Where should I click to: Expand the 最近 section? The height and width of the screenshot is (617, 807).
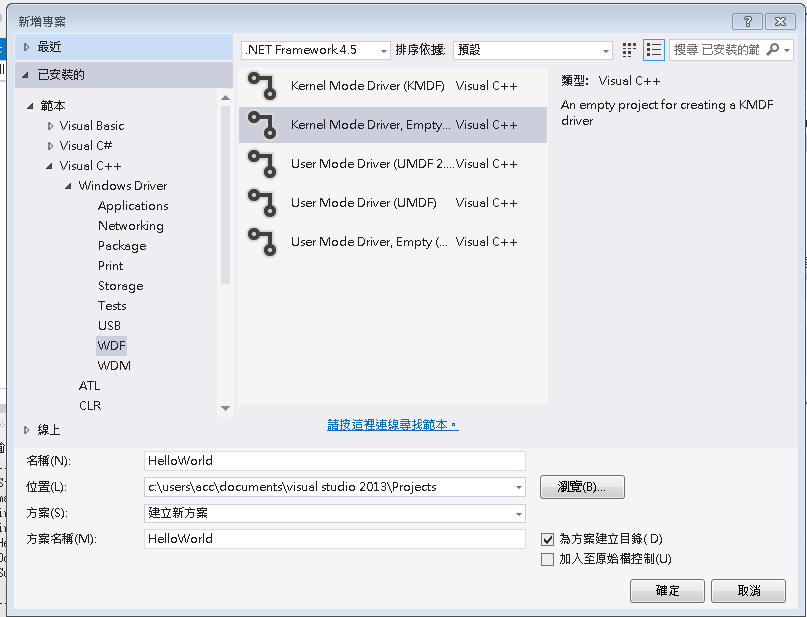click(26, 47)
